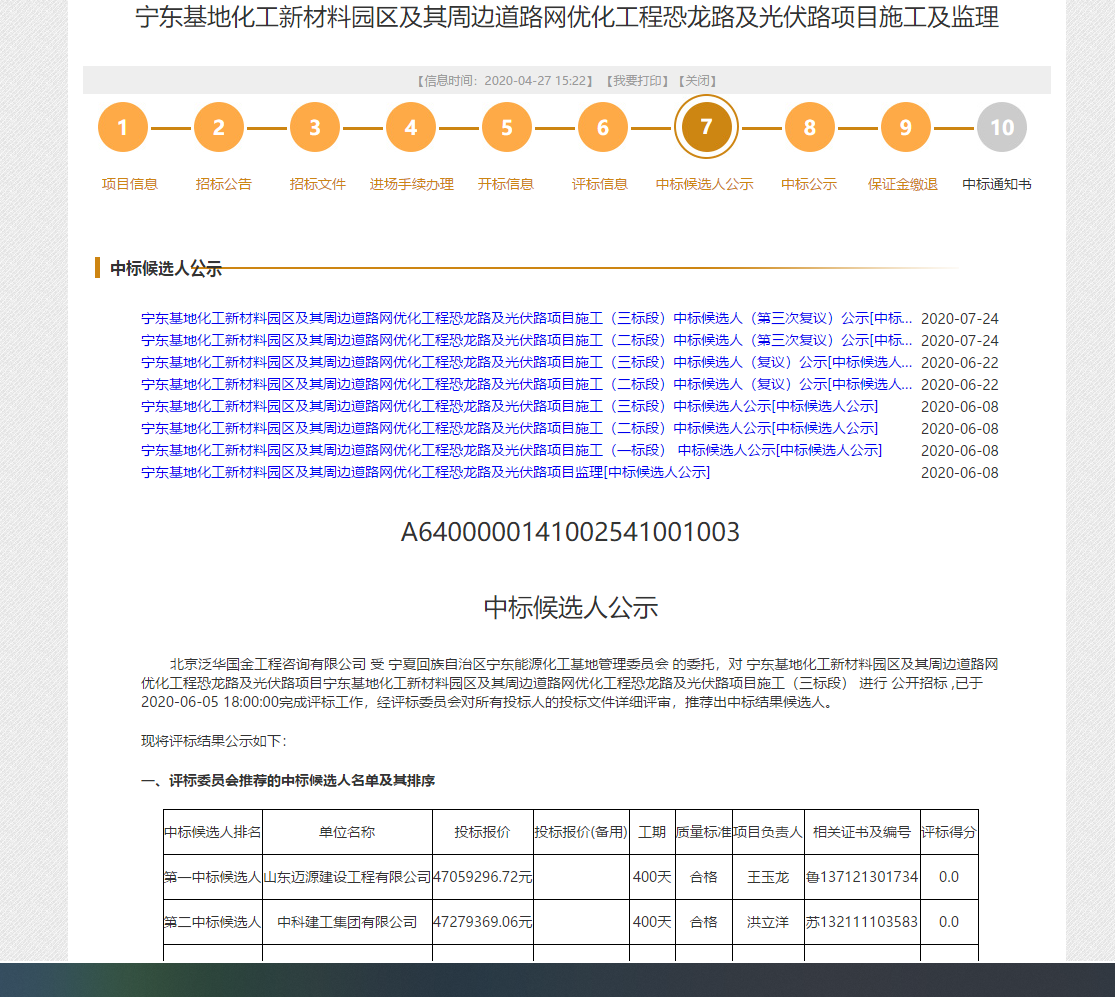Click the active step circle 7
Screen dimensions: 1115x997
pyautogui.click(x=706, y=127)
